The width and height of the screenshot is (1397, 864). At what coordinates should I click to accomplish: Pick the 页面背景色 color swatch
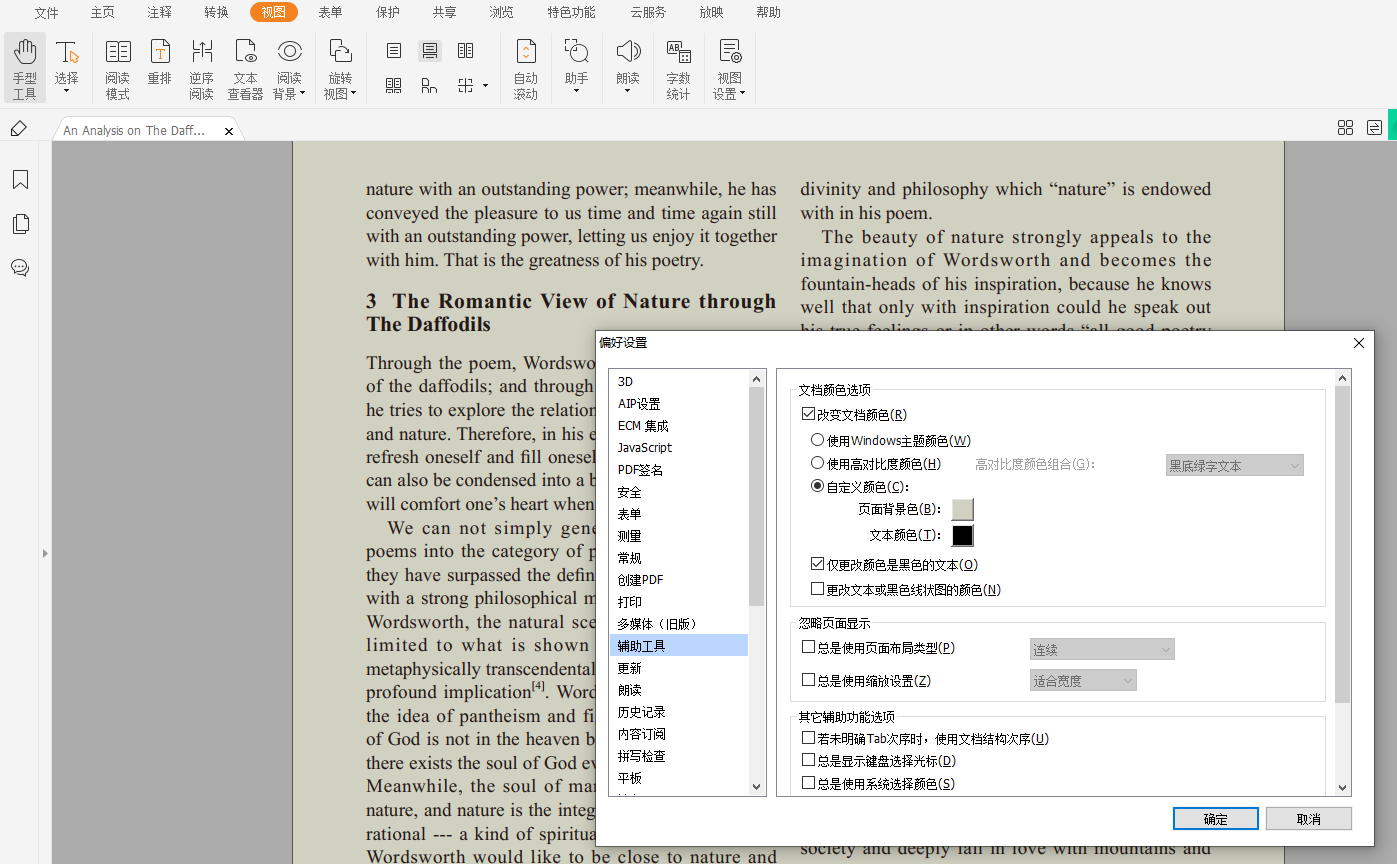(962, 510)
